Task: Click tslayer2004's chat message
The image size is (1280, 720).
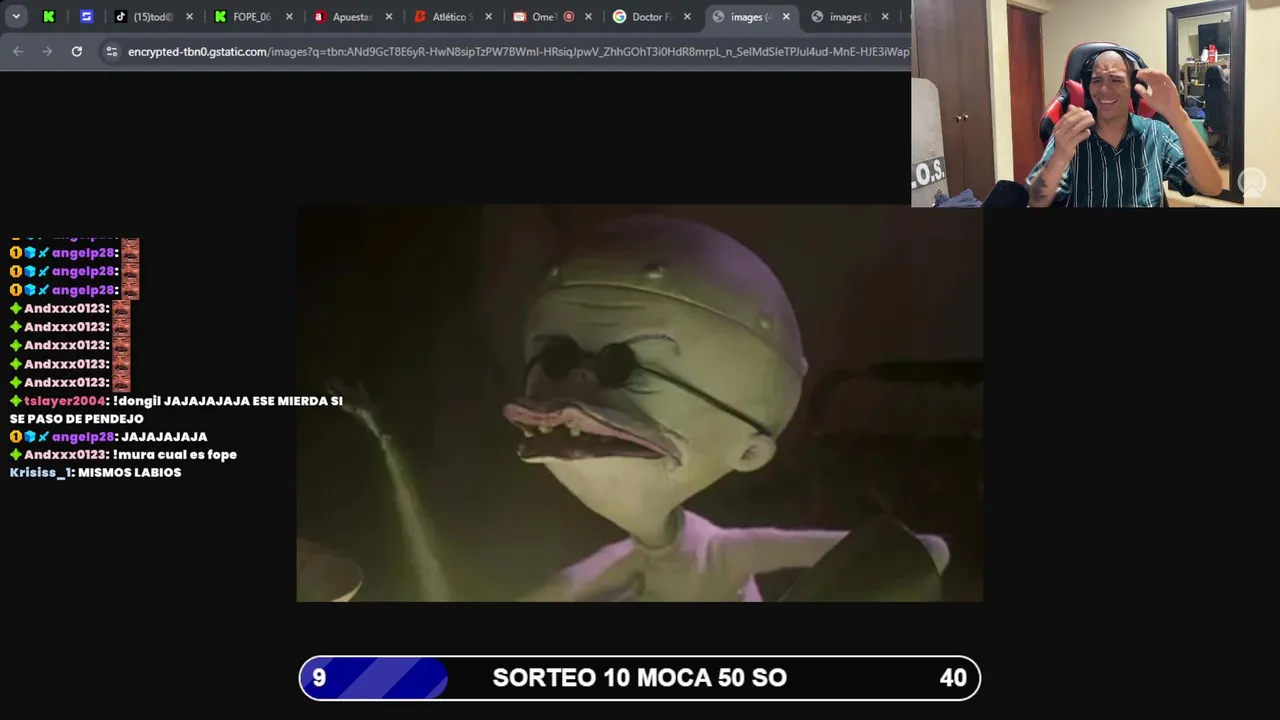Action: (x=176, y=410)
